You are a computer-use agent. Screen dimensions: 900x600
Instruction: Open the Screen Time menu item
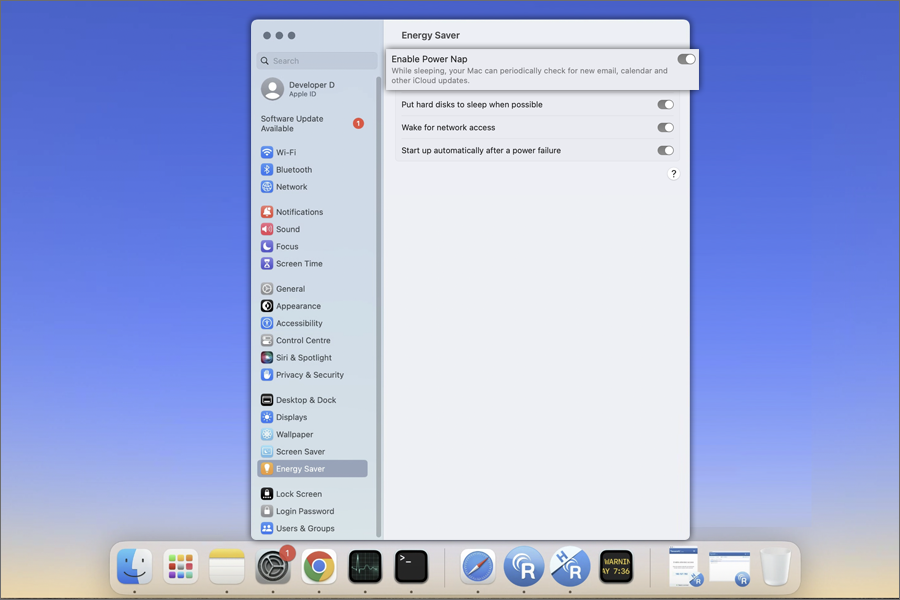click(299, 264)
